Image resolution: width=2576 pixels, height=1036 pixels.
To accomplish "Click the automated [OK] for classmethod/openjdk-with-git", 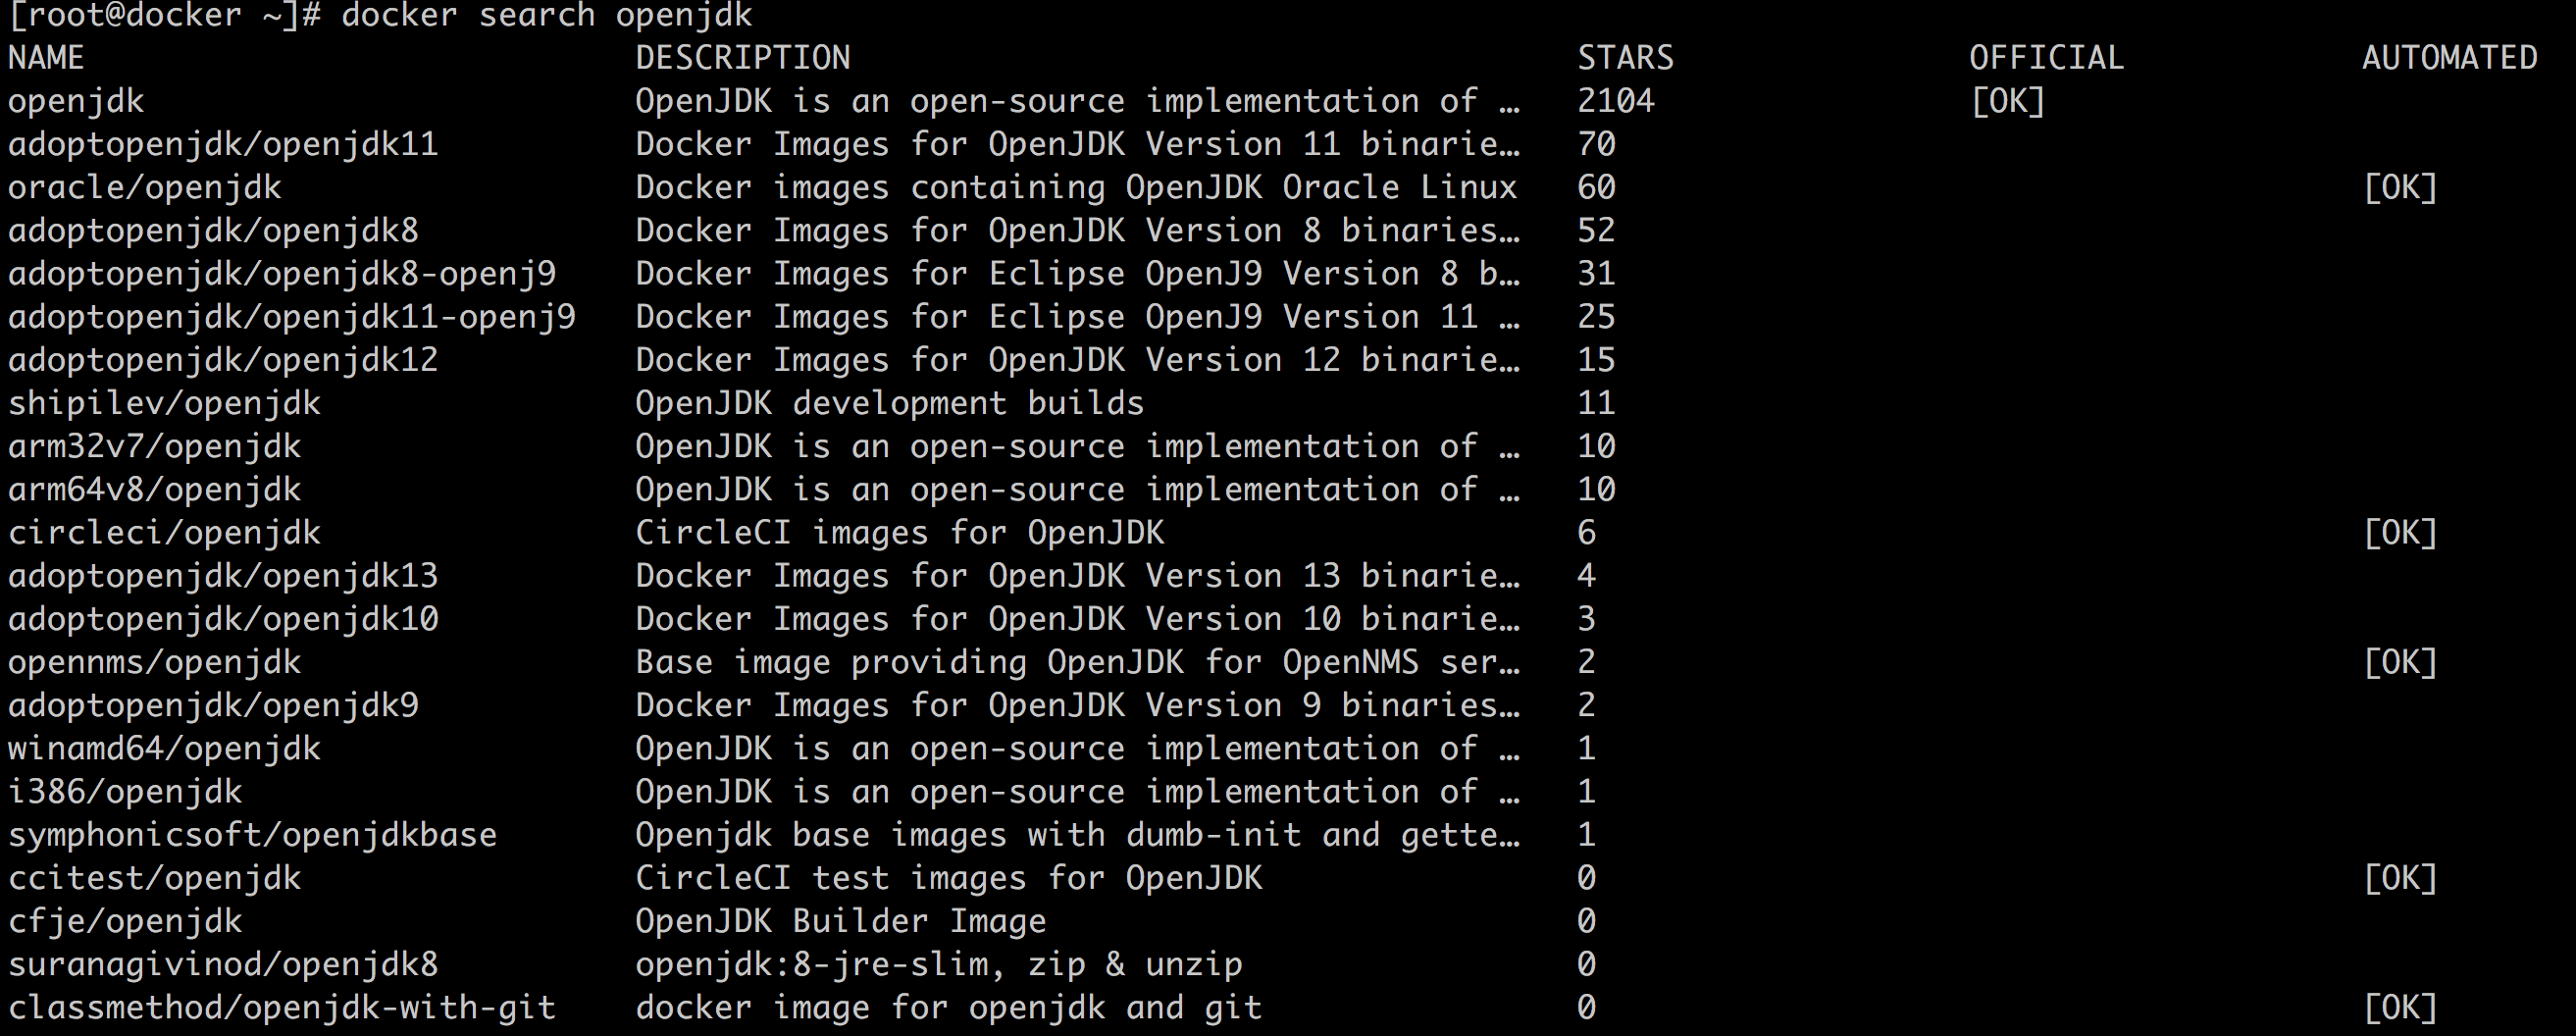I will click(2400, 1007).
